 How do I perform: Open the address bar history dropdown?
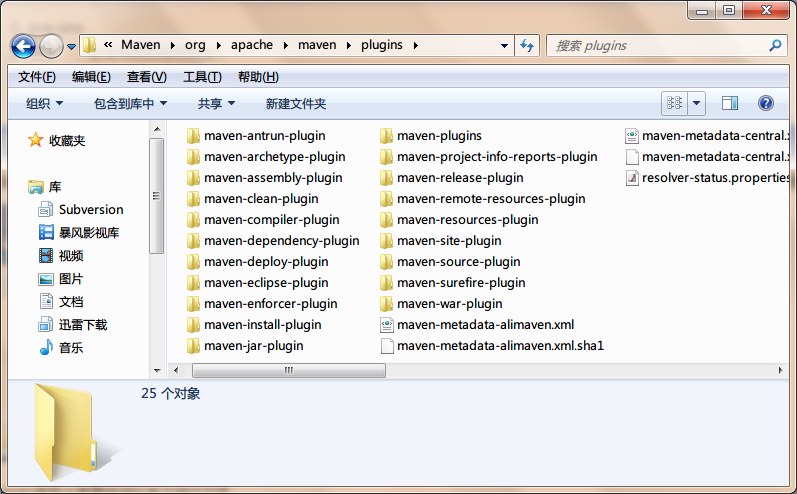tap(504, 46)
